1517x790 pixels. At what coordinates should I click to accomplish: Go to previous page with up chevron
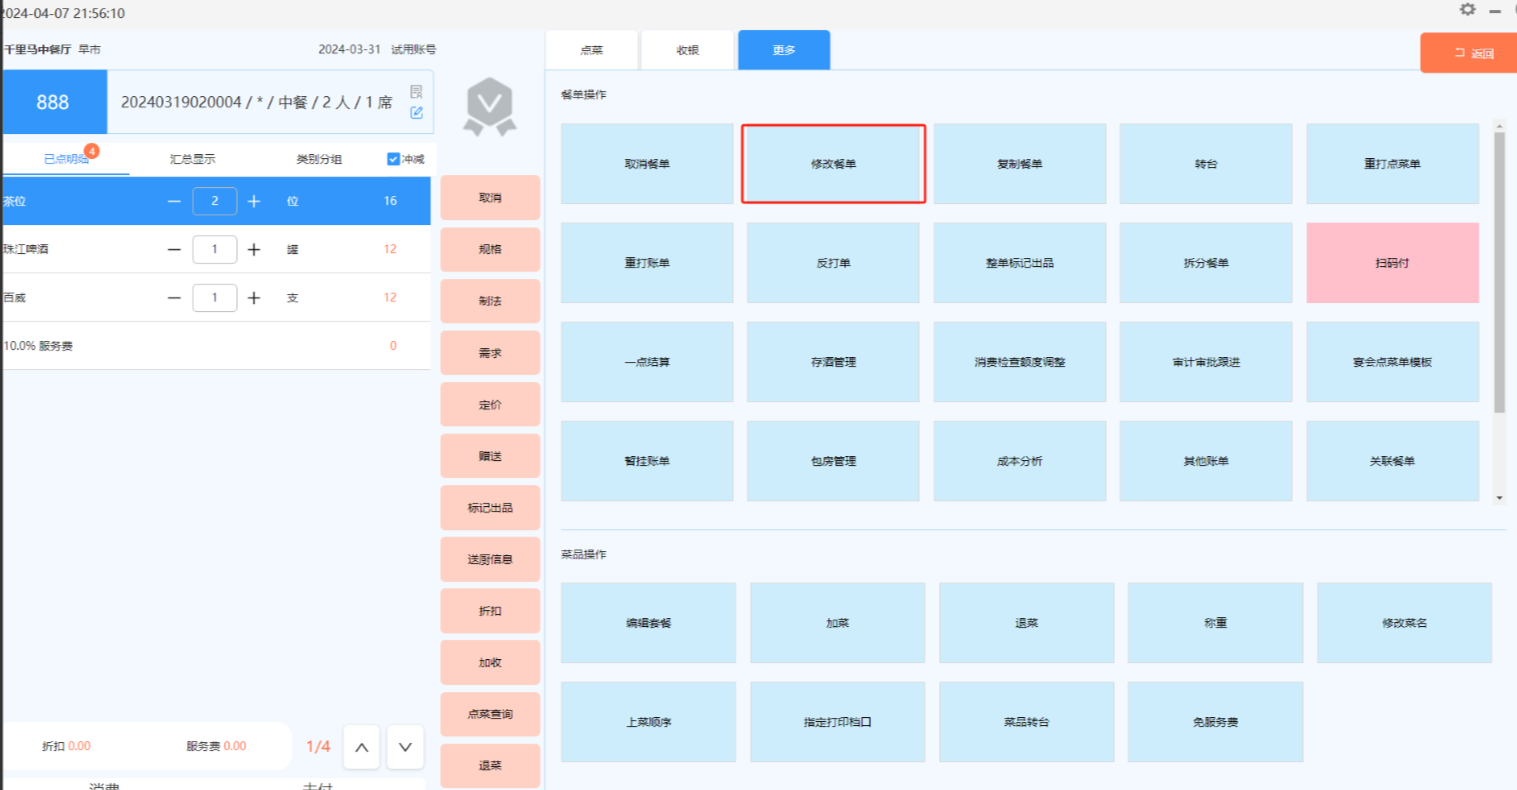pos(361,747)
